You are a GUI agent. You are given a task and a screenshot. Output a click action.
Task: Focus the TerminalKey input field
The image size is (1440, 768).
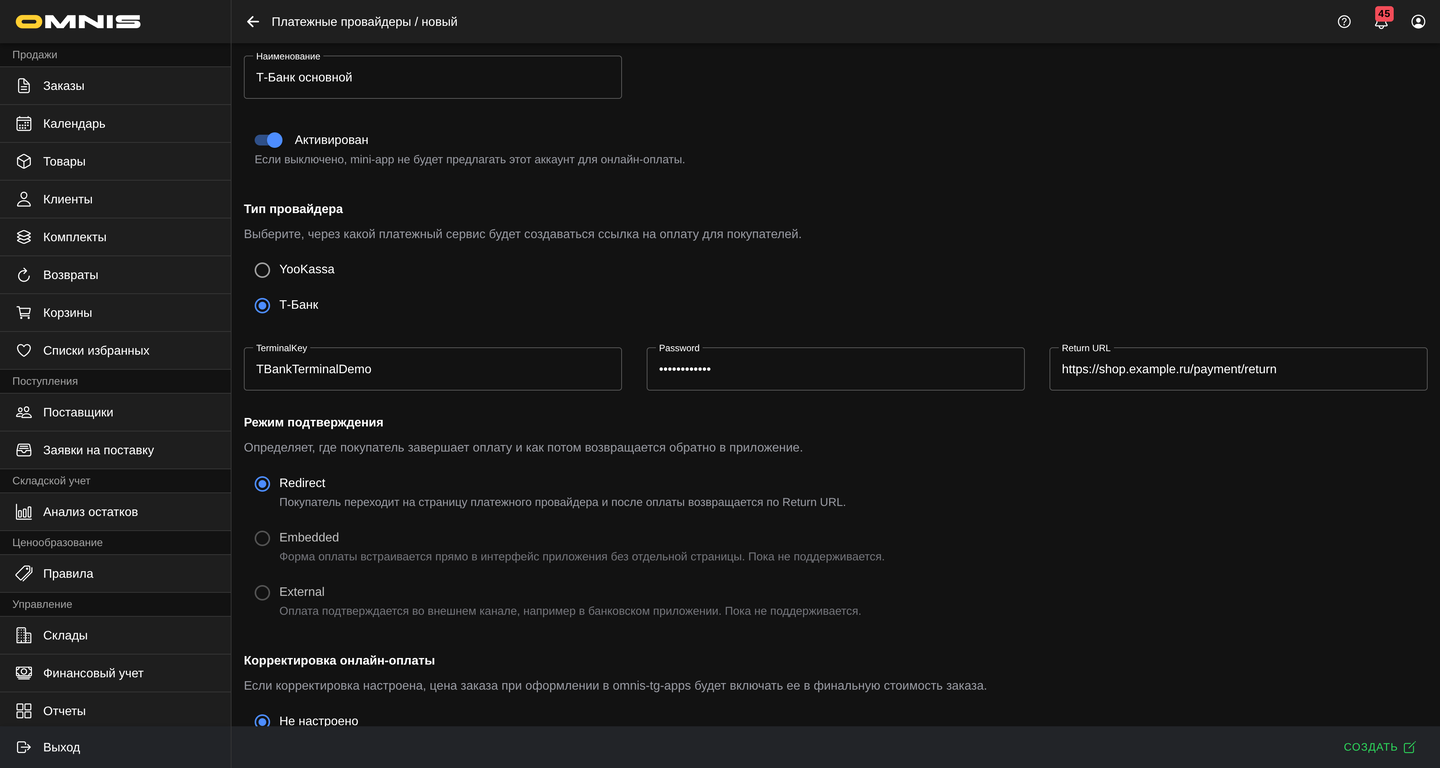tap(433, 369)
